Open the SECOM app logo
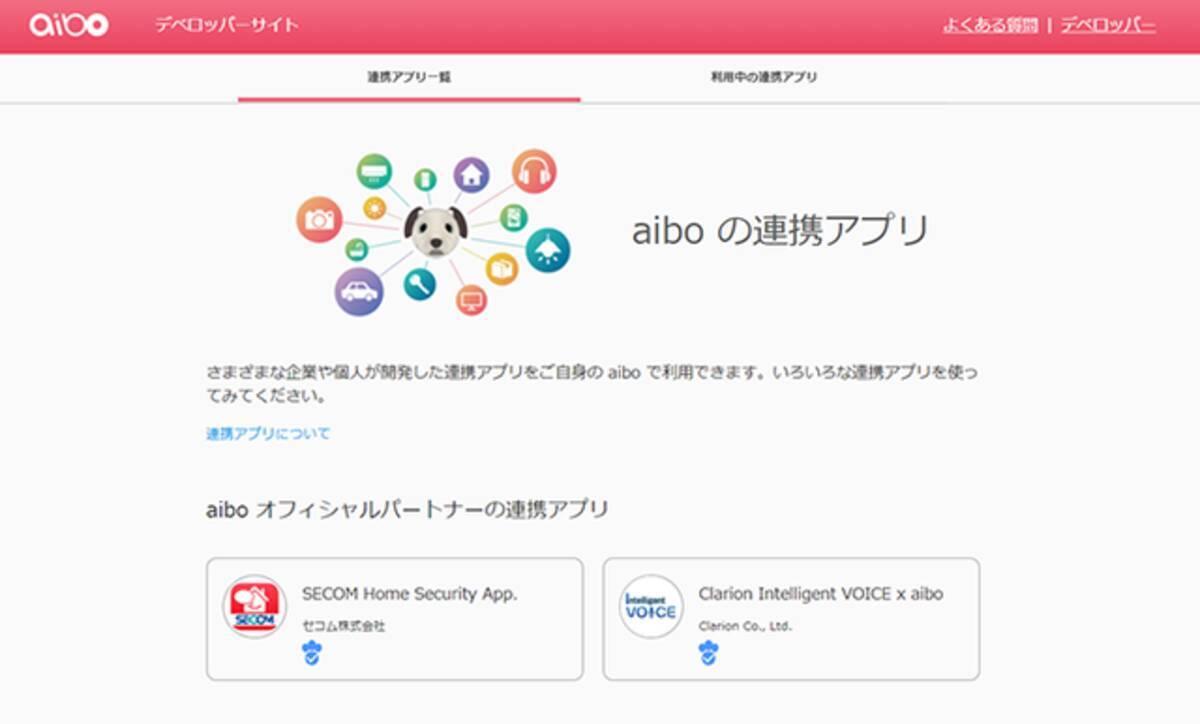Screen dimensions: 1200x724 (x=254, y=607)
